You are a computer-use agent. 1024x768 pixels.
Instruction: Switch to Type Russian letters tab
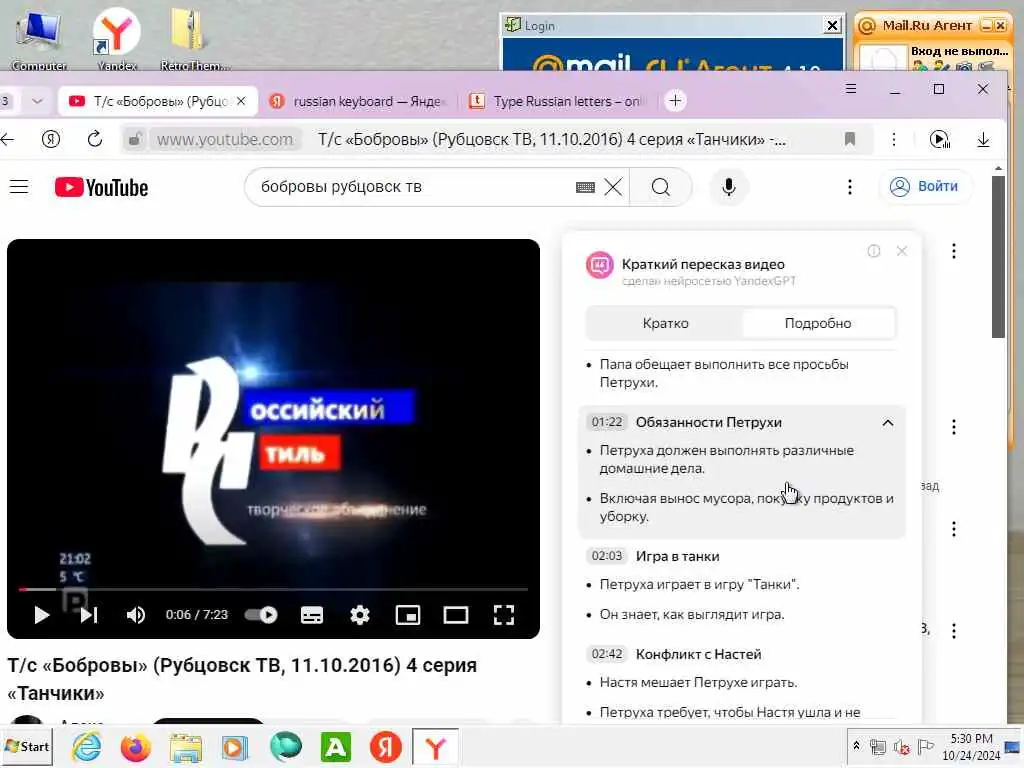[556, 101]
